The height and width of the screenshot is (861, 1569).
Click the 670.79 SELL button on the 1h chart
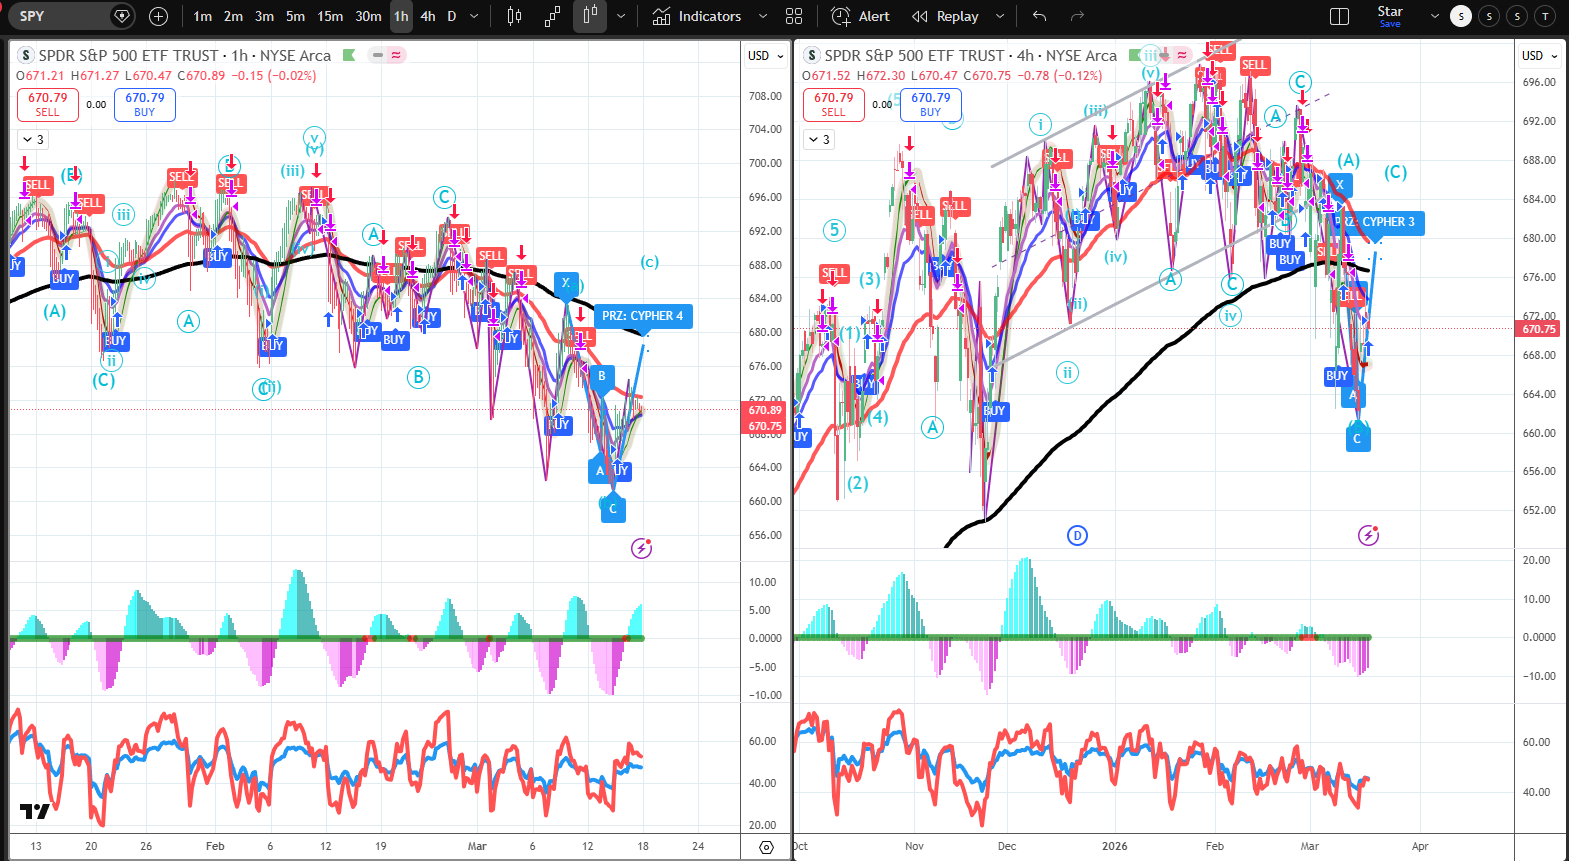click(47, 105)
